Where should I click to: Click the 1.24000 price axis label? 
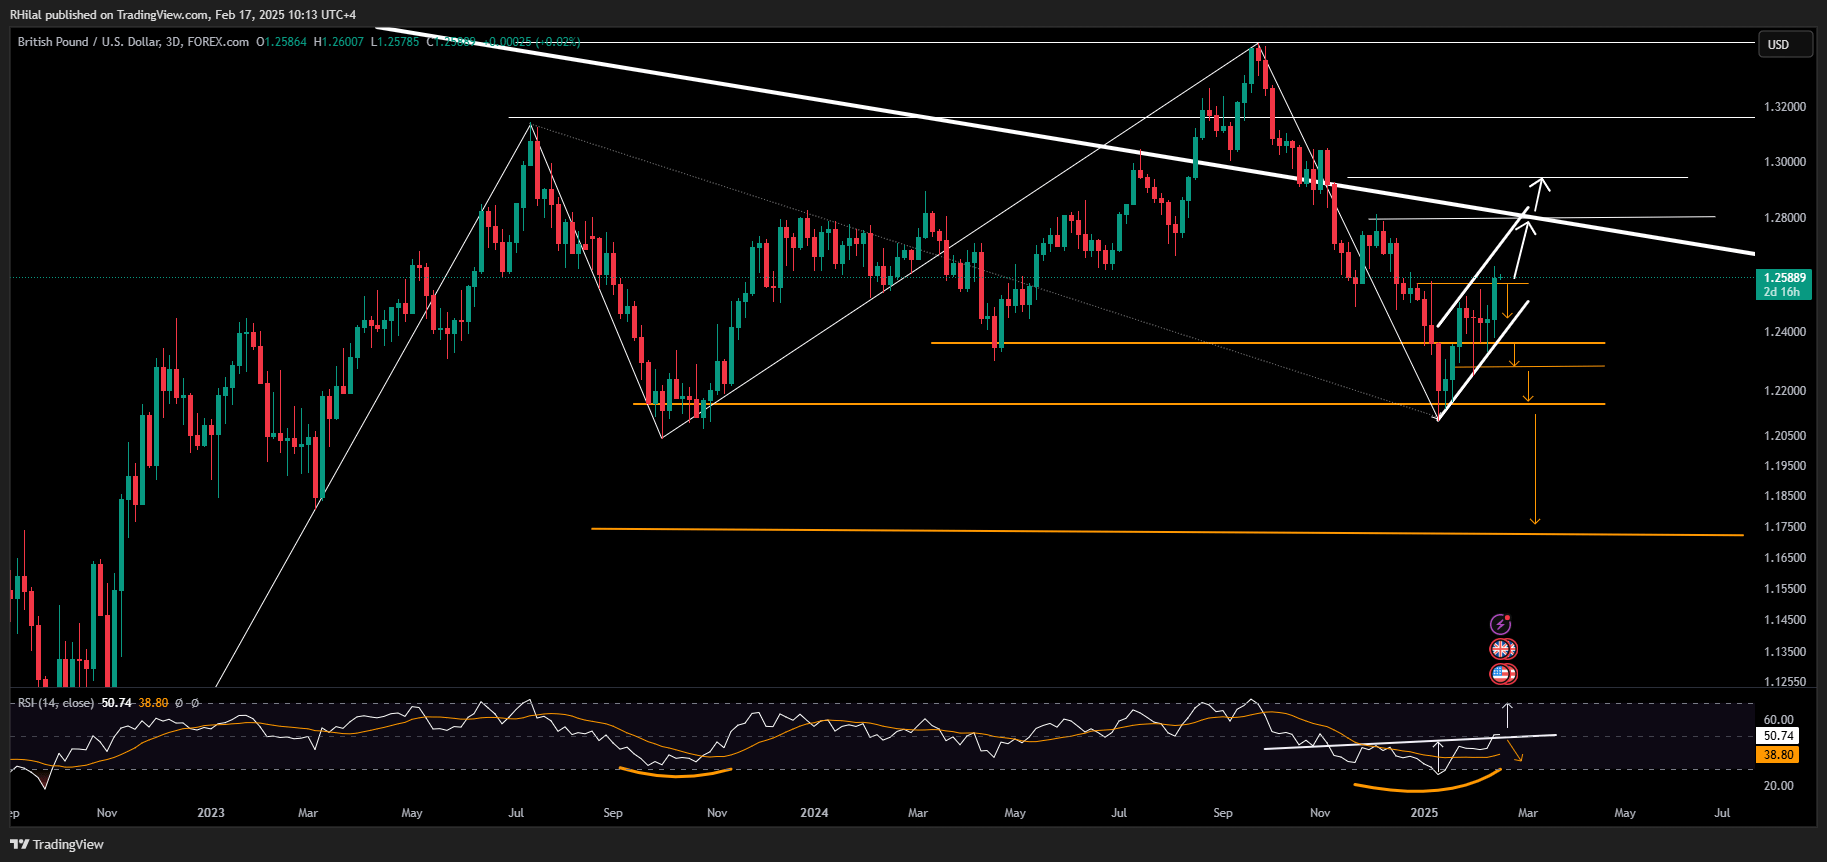click(x=1785, y=332)
